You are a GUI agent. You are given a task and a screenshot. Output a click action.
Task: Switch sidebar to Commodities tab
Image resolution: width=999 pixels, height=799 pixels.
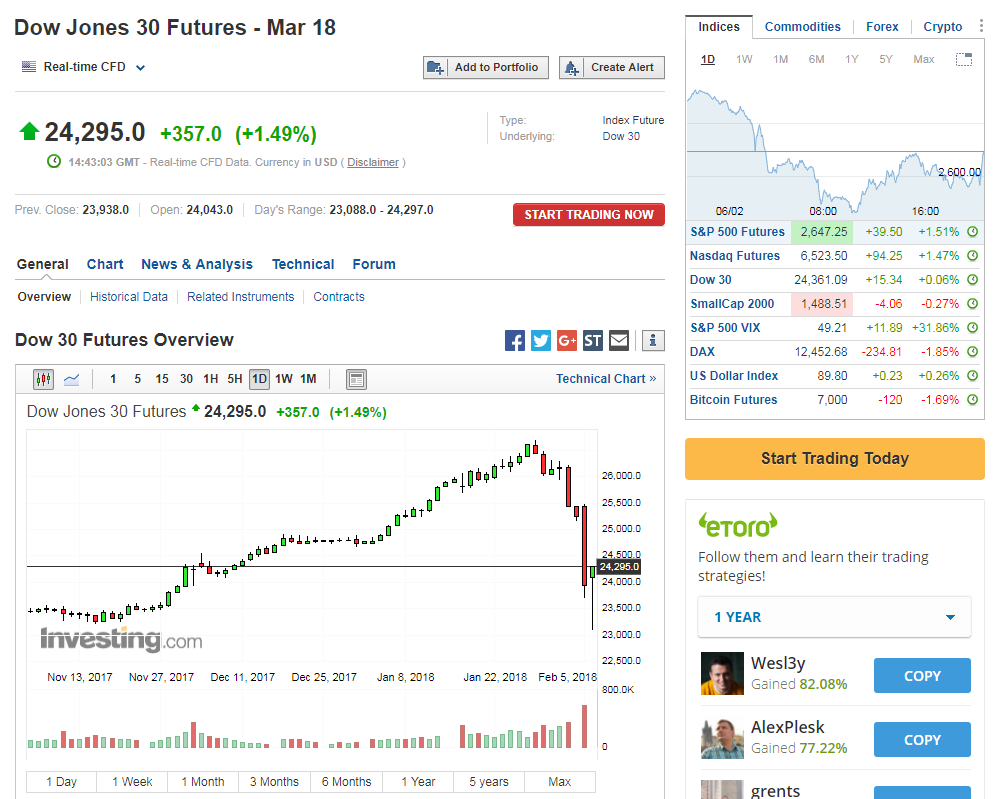click(802, 27)
